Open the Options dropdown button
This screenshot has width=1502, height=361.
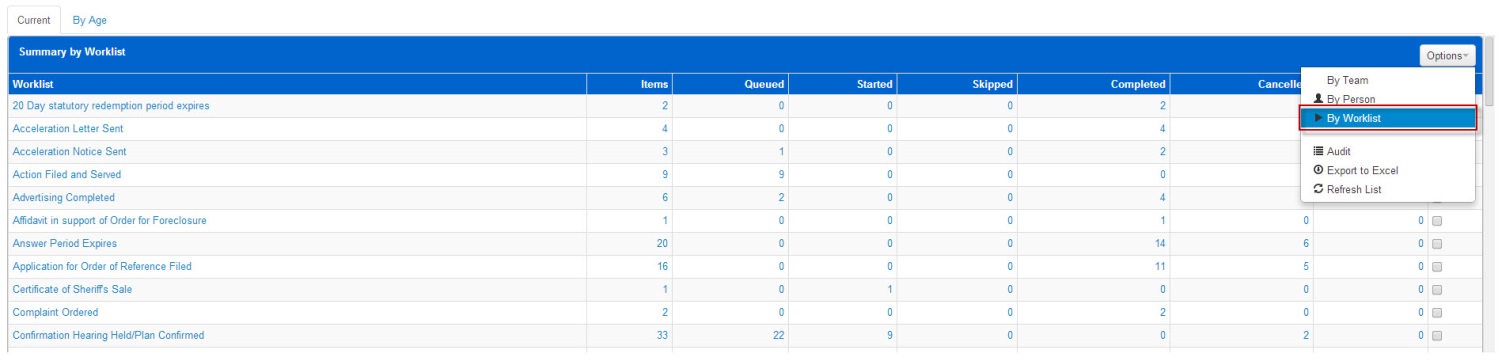point(1447,56)
